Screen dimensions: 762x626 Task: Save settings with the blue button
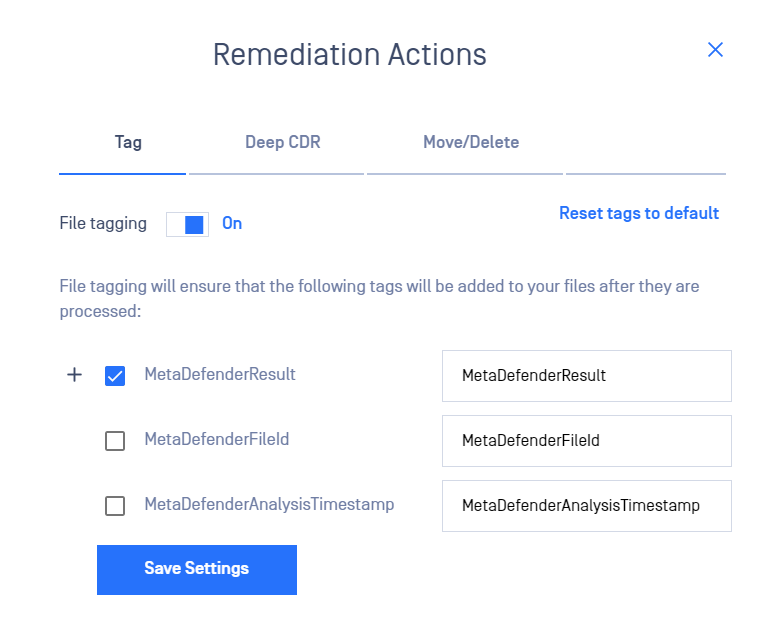click(x=197, y=570)
